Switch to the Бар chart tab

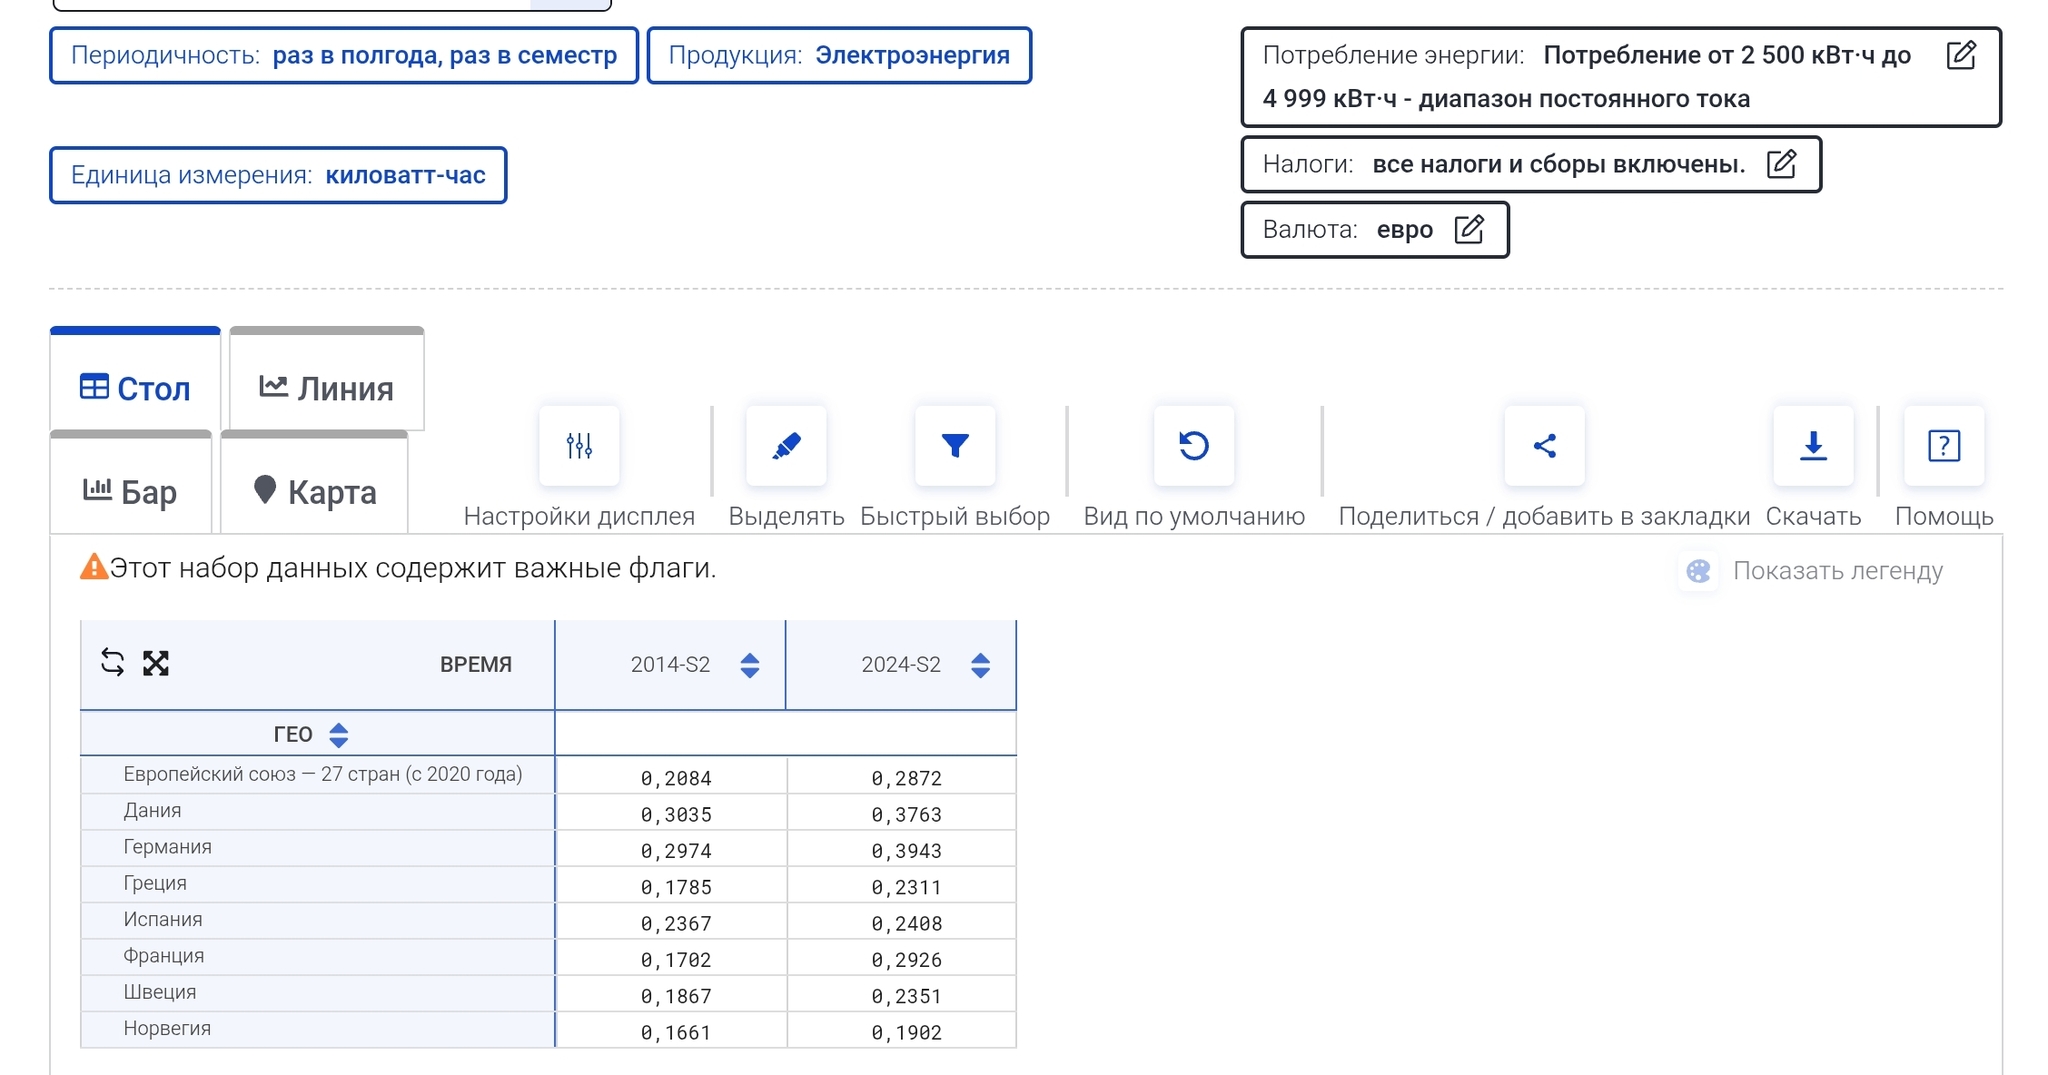point(131,491)
